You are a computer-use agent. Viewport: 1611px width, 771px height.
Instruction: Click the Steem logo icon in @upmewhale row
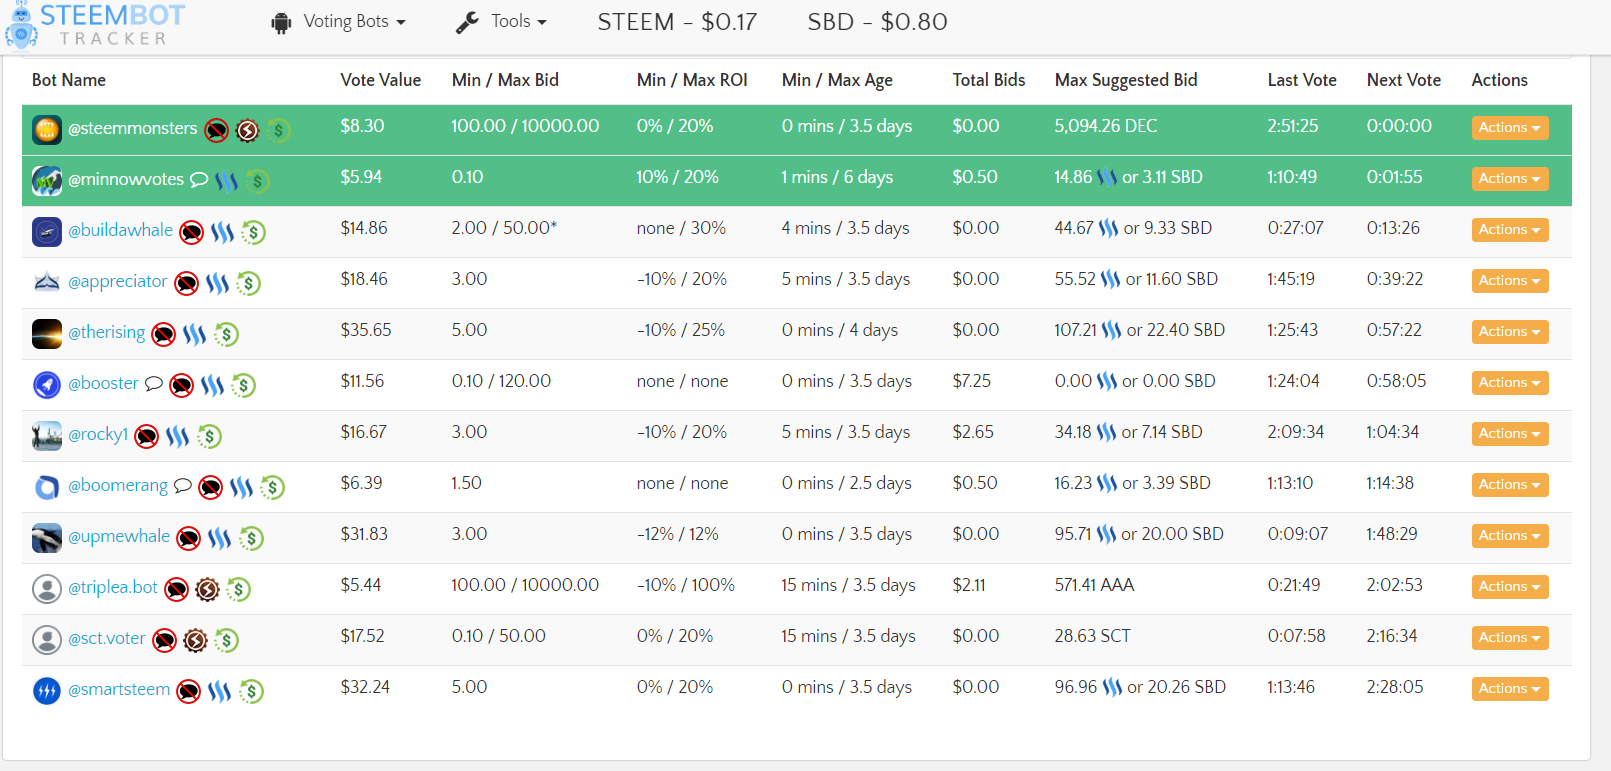pyautogui.click(x=219, y=539)
